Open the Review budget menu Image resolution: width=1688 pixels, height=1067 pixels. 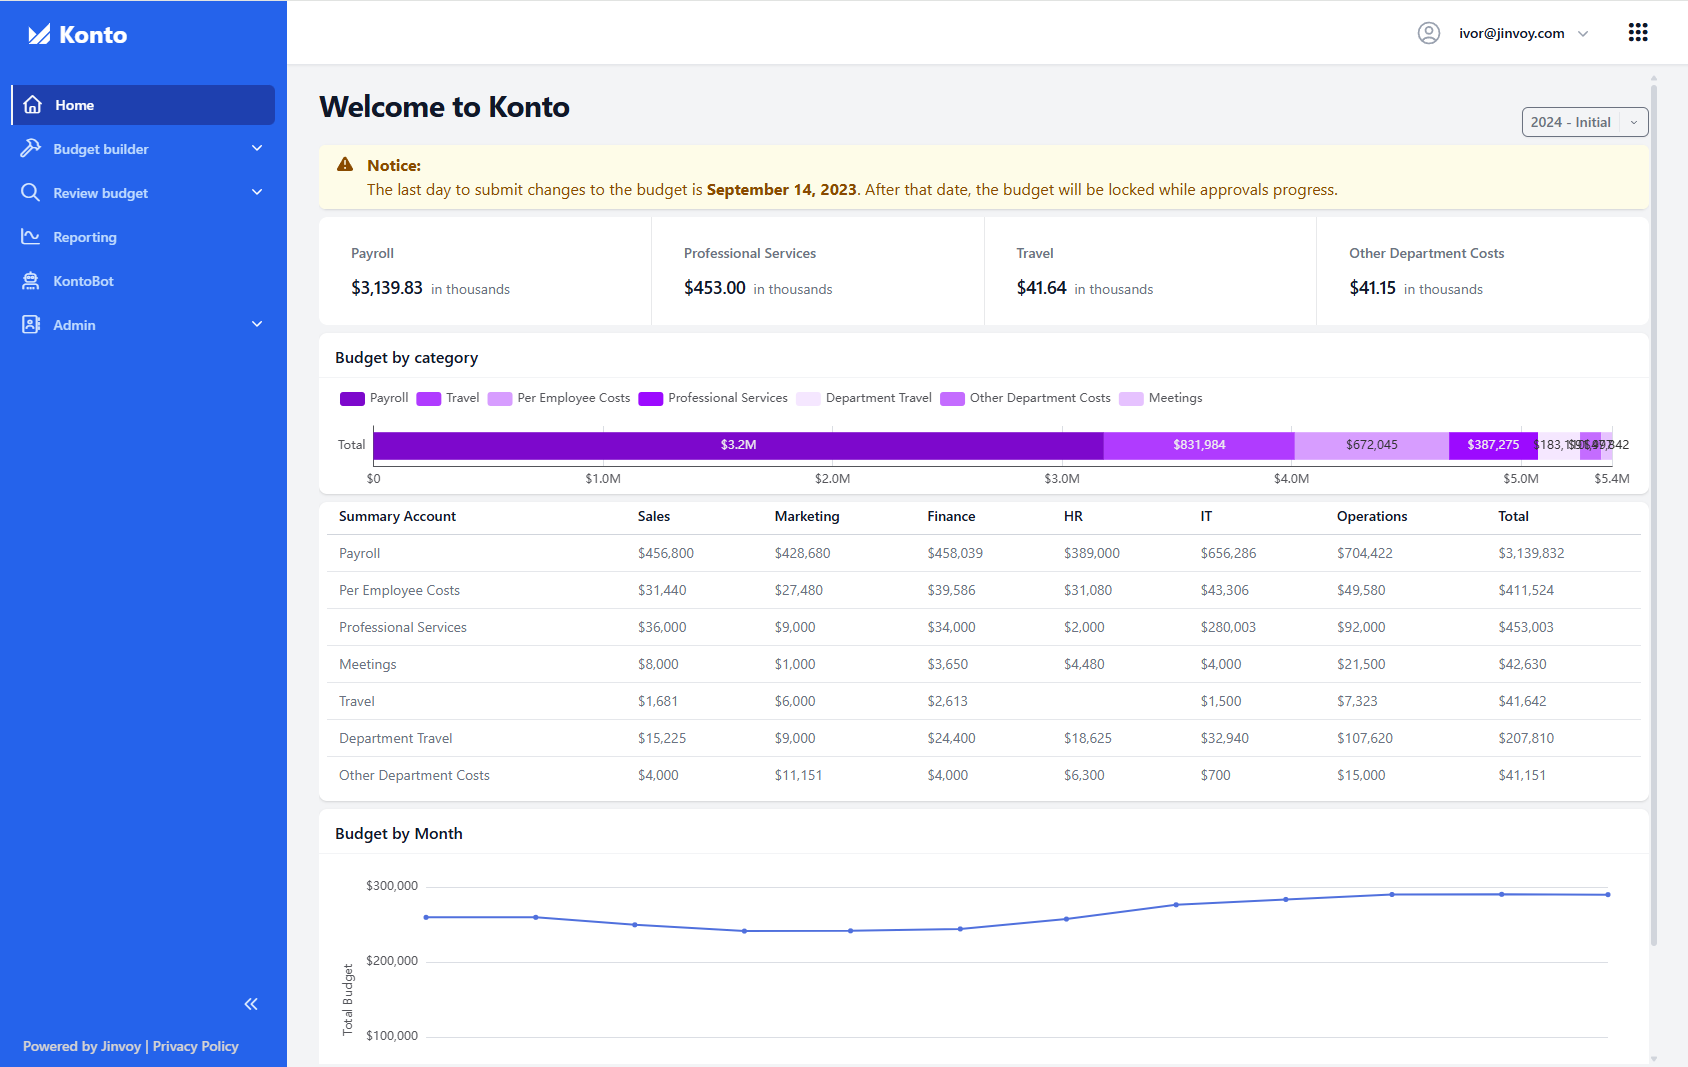143,193
